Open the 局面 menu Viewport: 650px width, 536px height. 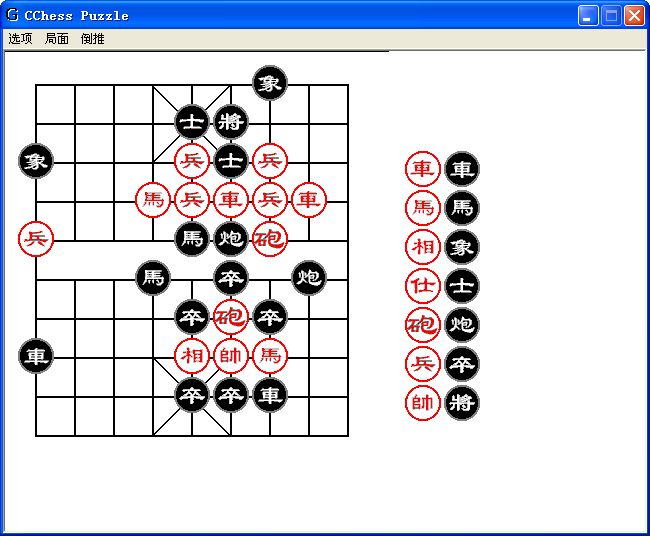(57, 39)
